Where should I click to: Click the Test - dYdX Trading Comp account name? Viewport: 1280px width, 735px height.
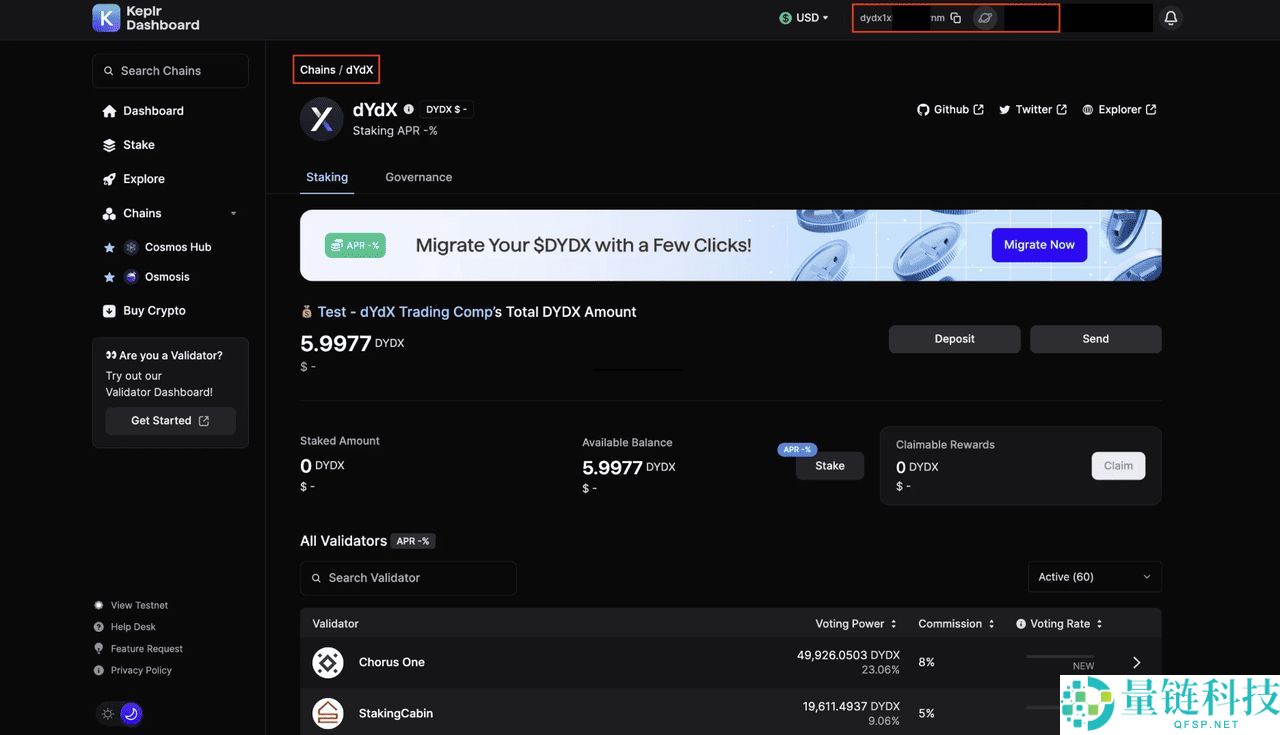(x=405, y=312)
